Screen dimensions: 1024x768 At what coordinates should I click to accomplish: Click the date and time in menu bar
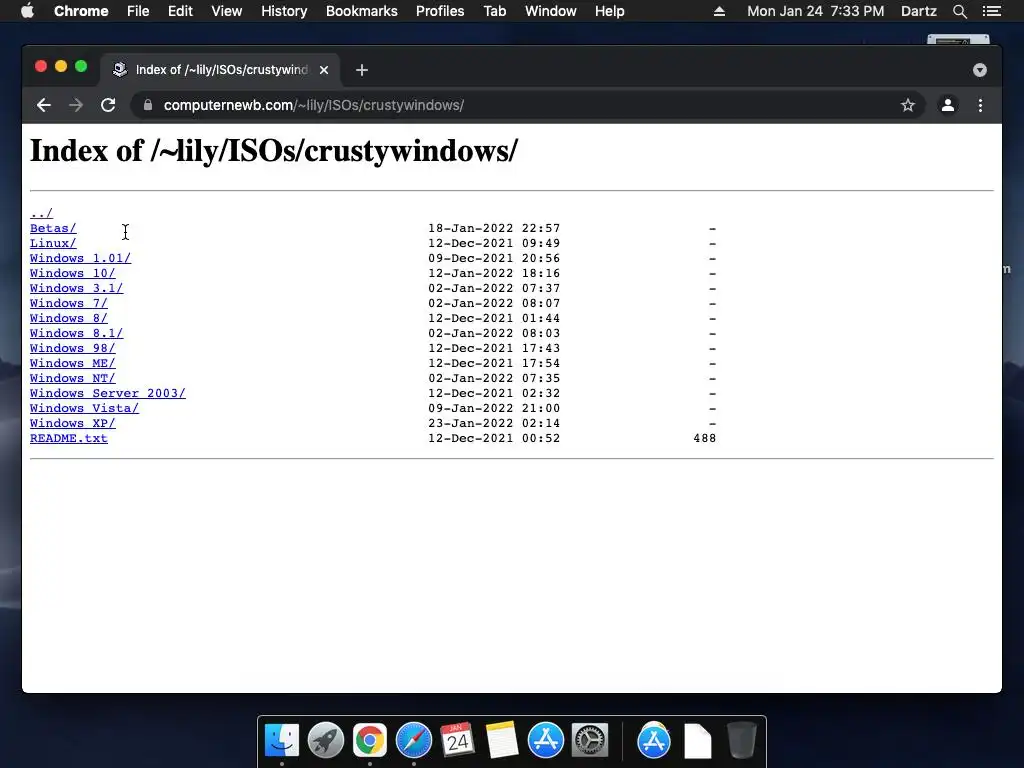point(816,11)
